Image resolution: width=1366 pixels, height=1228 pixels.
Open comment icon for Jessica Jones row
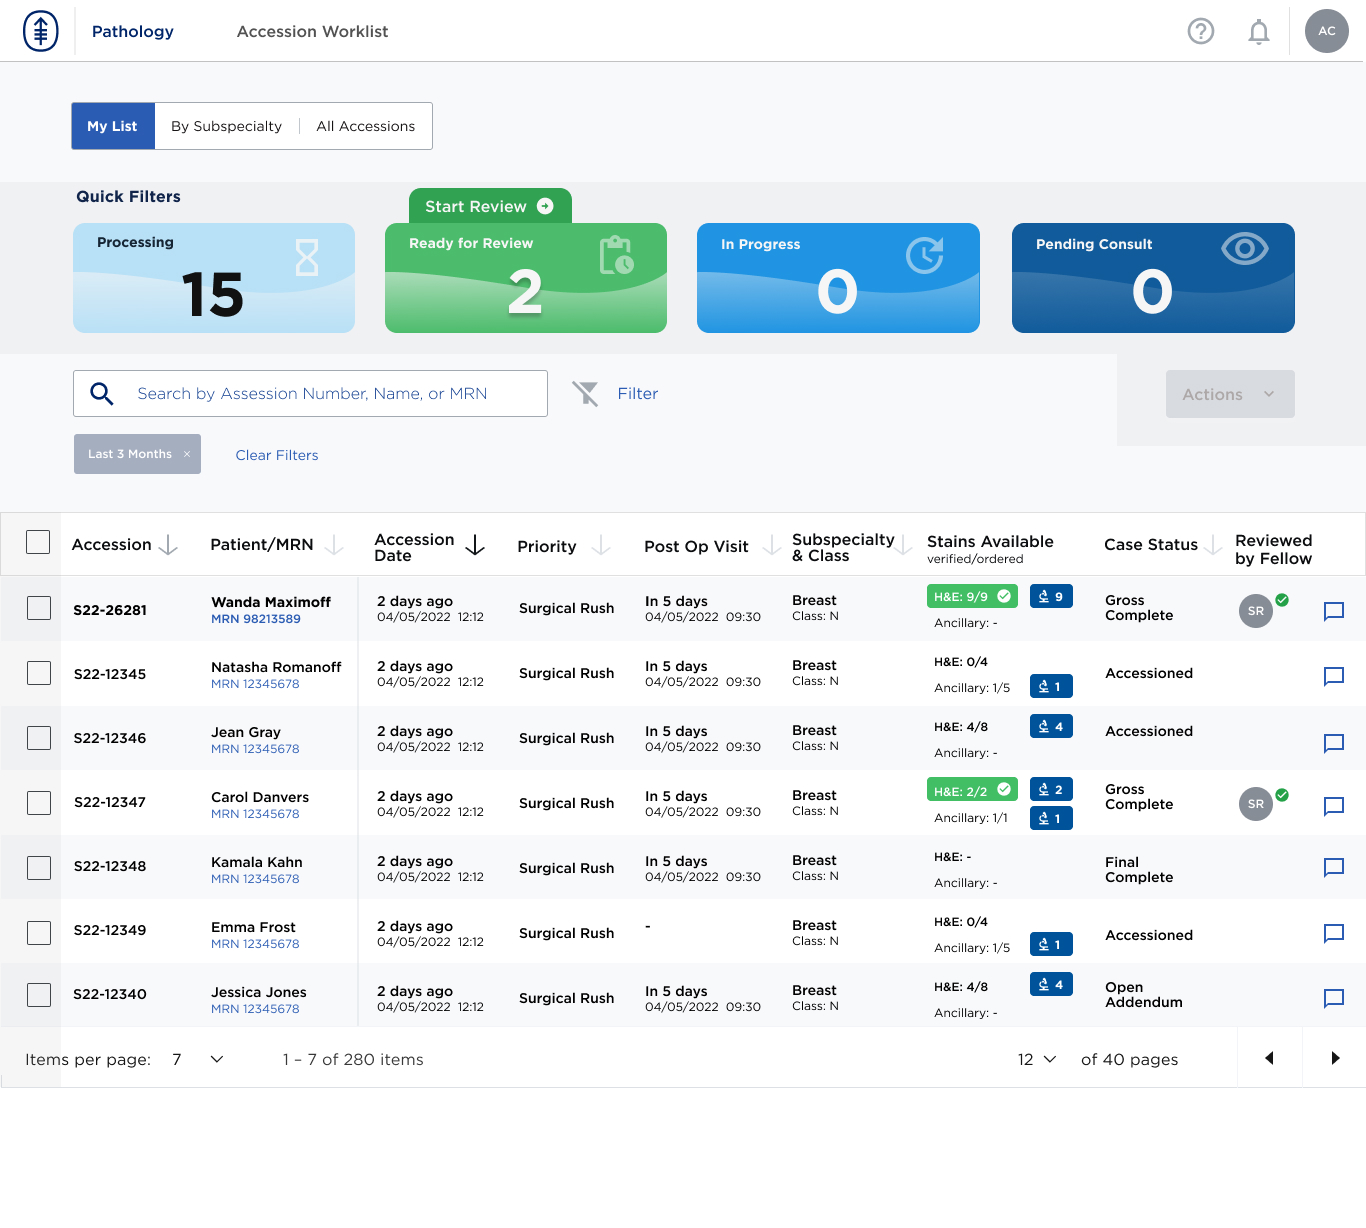click(x=1333, y=998)
